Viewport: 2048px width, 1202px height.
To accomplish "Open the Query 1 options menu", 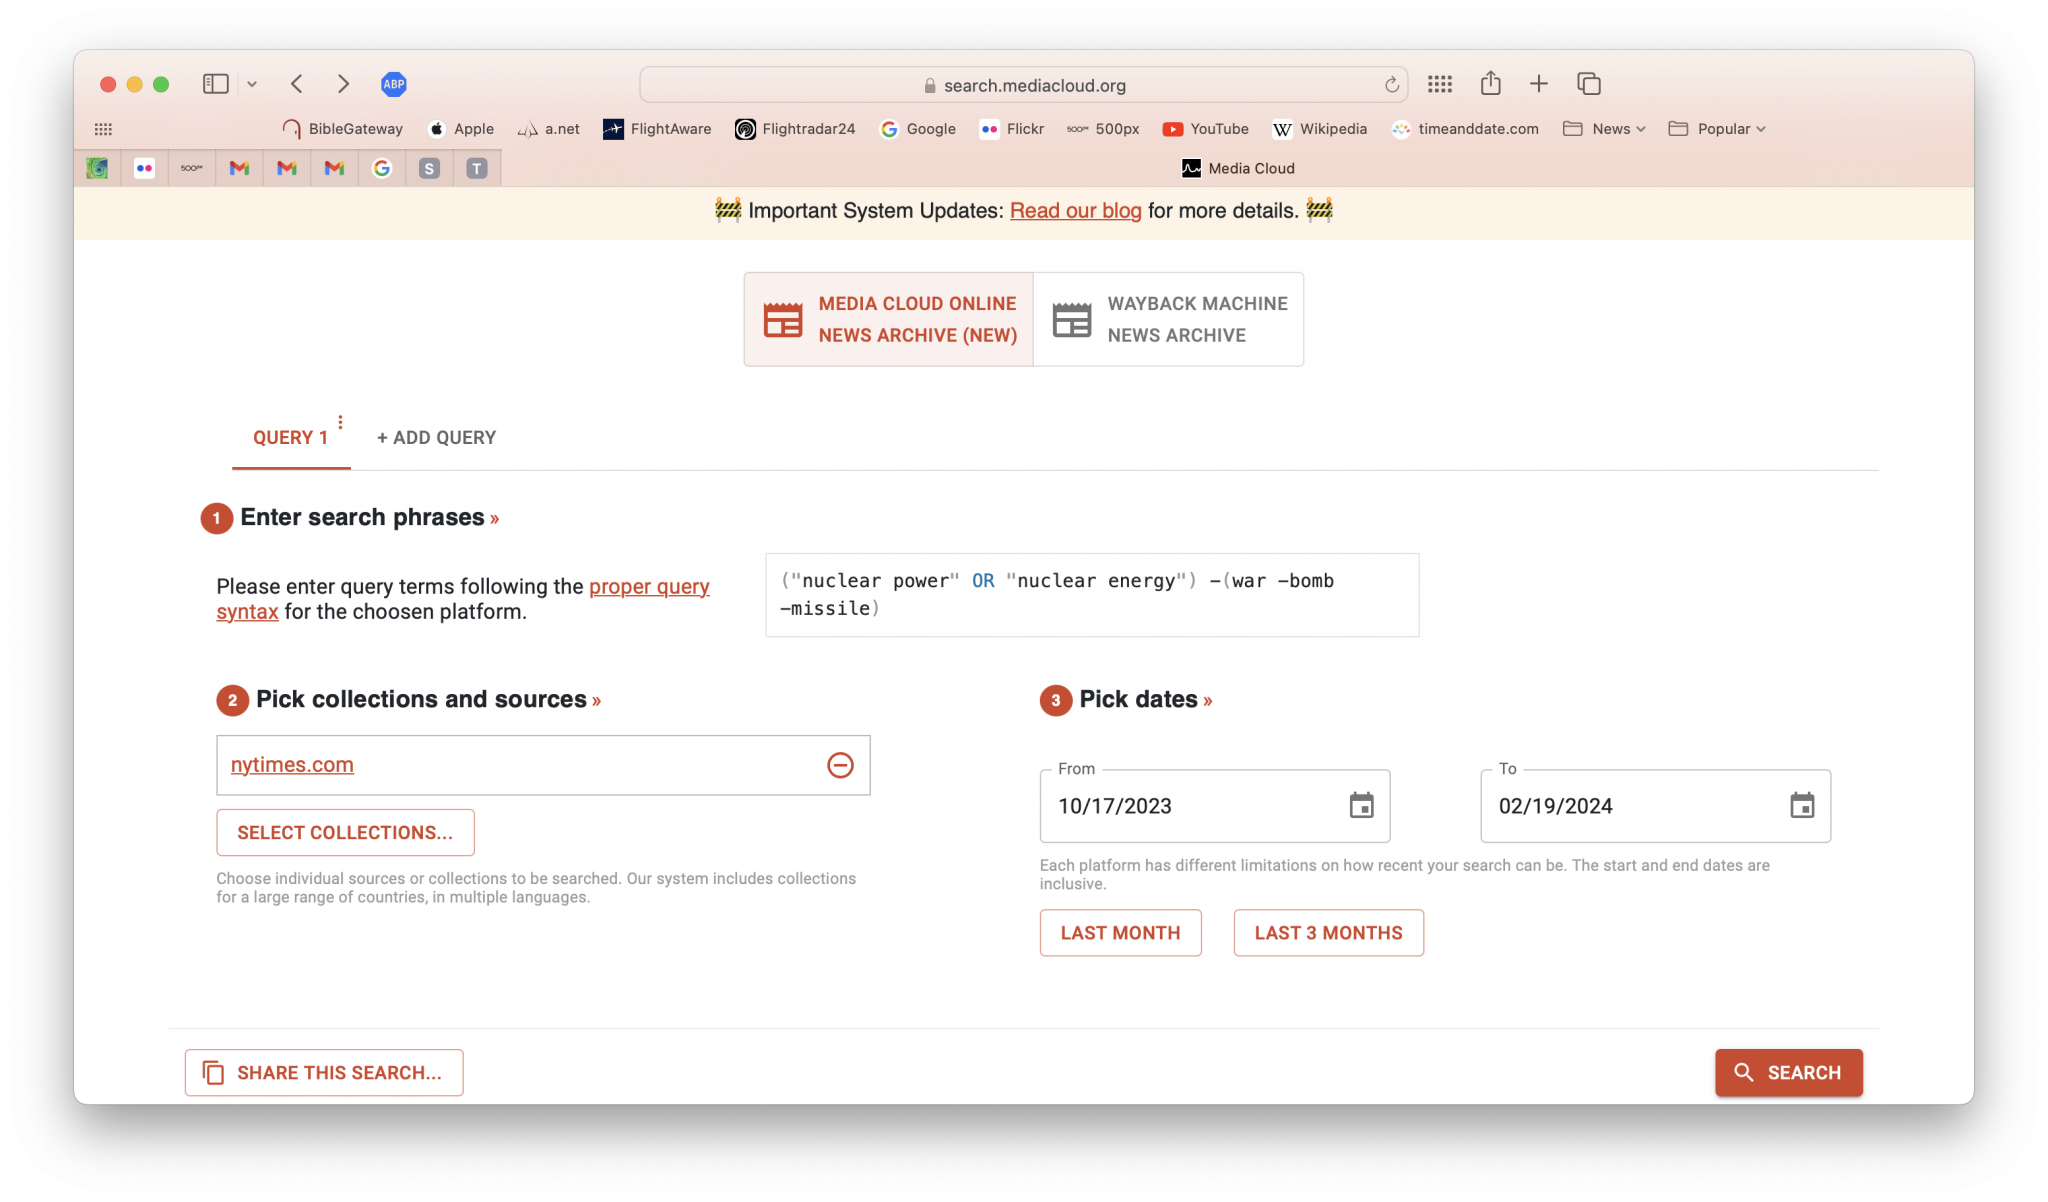I will pos(340,422).
